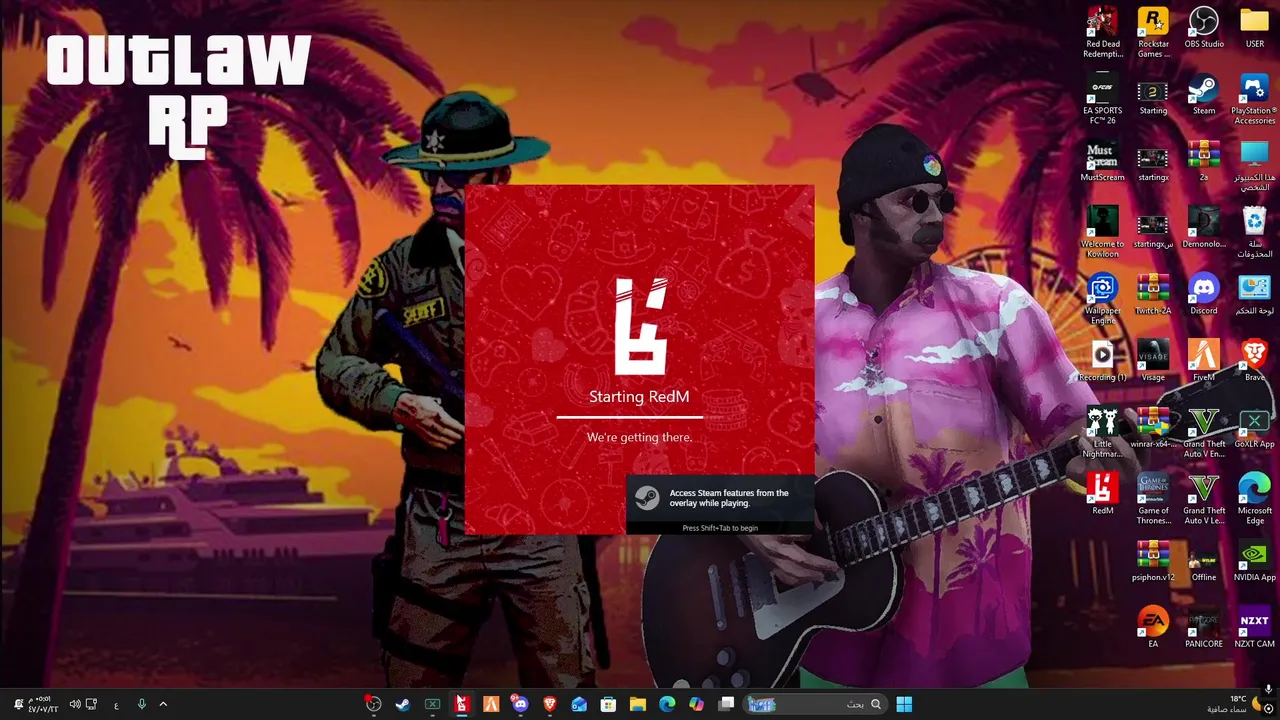Open the Discord desktop shortcut

tap(1204, 295)
